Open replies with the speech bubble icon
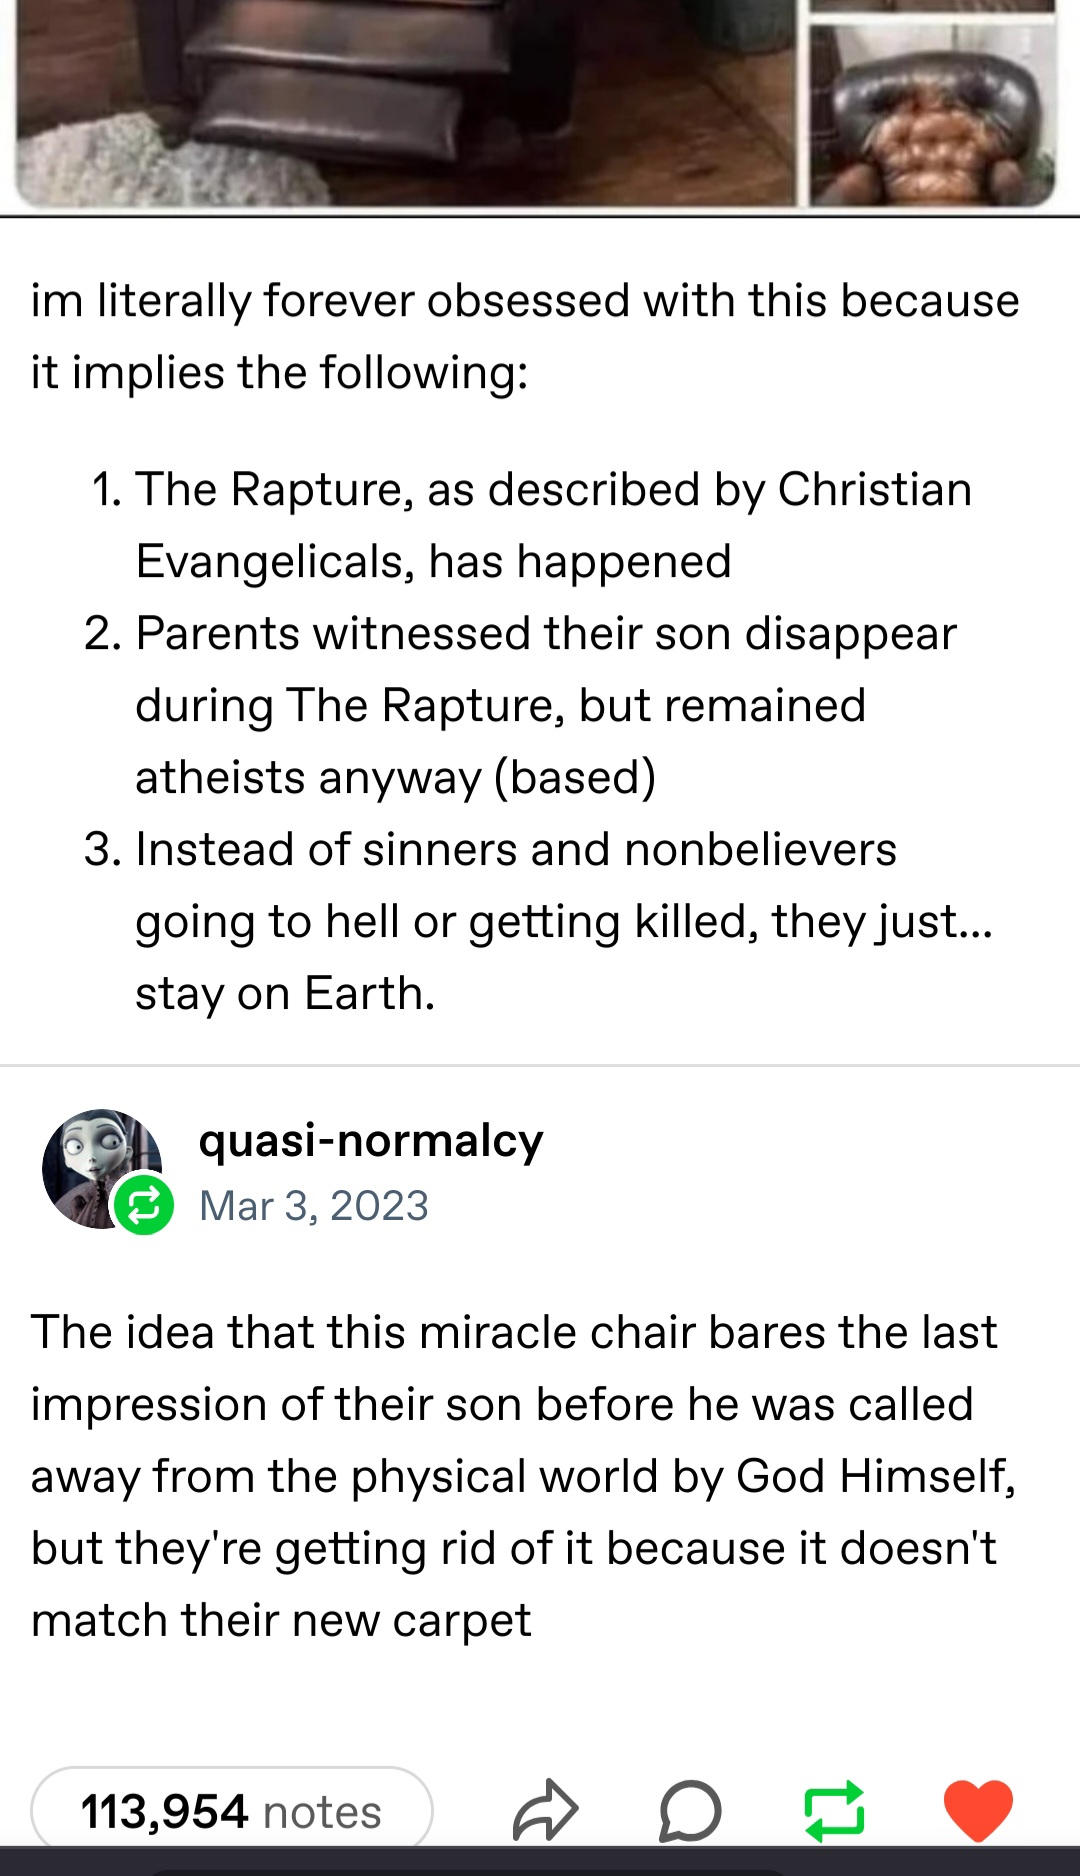1080x1876 pixels. [689, 1810]
